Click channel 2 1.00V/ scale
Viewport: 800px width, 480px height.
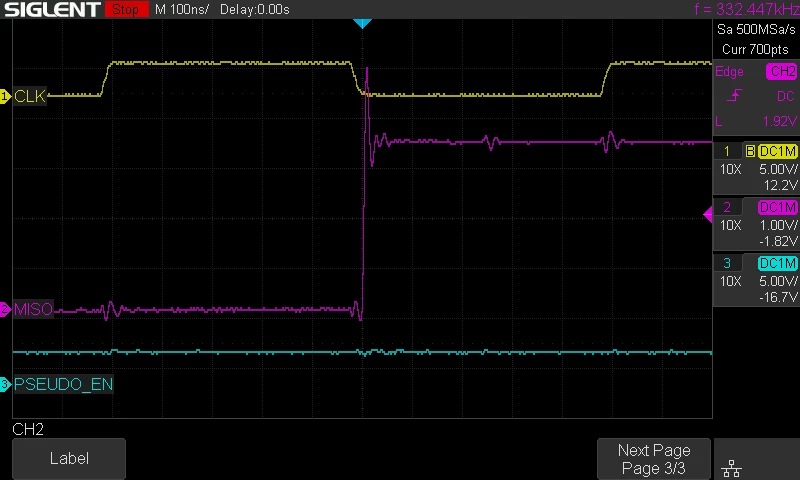tap(778, 225)
